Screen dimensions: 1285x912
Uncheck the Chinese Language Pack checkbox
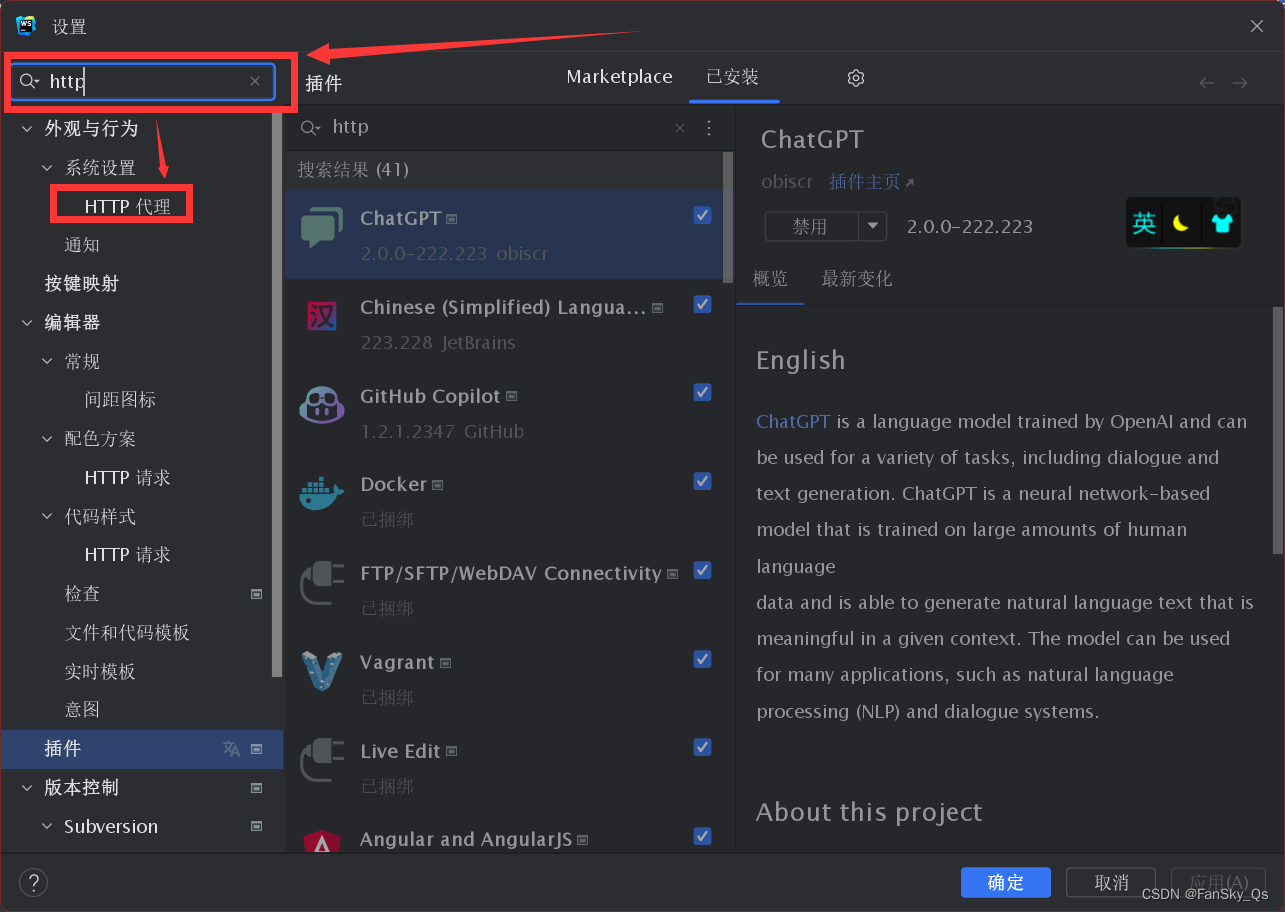tap(702, 304)
